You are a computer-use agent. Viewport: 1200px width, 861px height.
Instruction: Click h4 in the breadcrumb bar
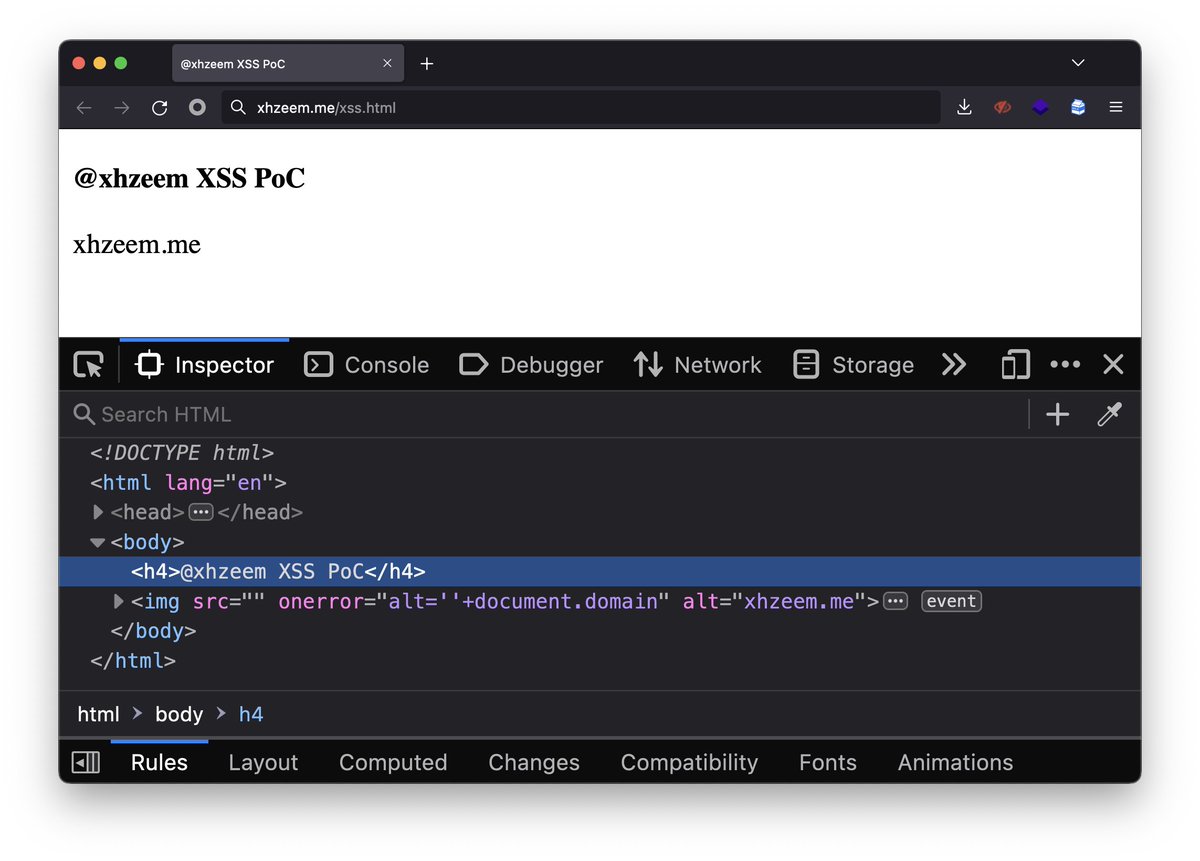(251, 714)
